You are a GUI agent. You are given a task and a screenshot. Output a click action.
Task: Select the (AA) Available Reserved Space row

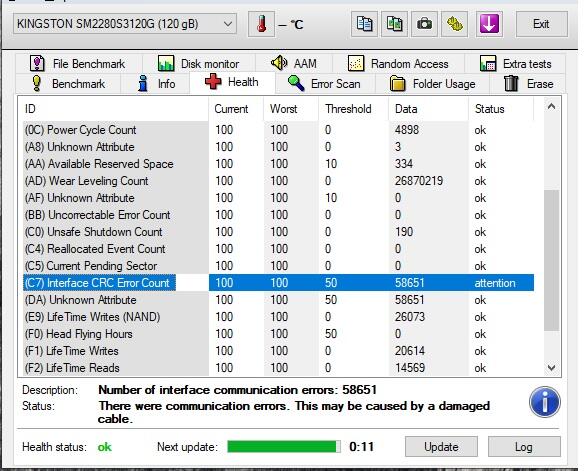[279, 164]
